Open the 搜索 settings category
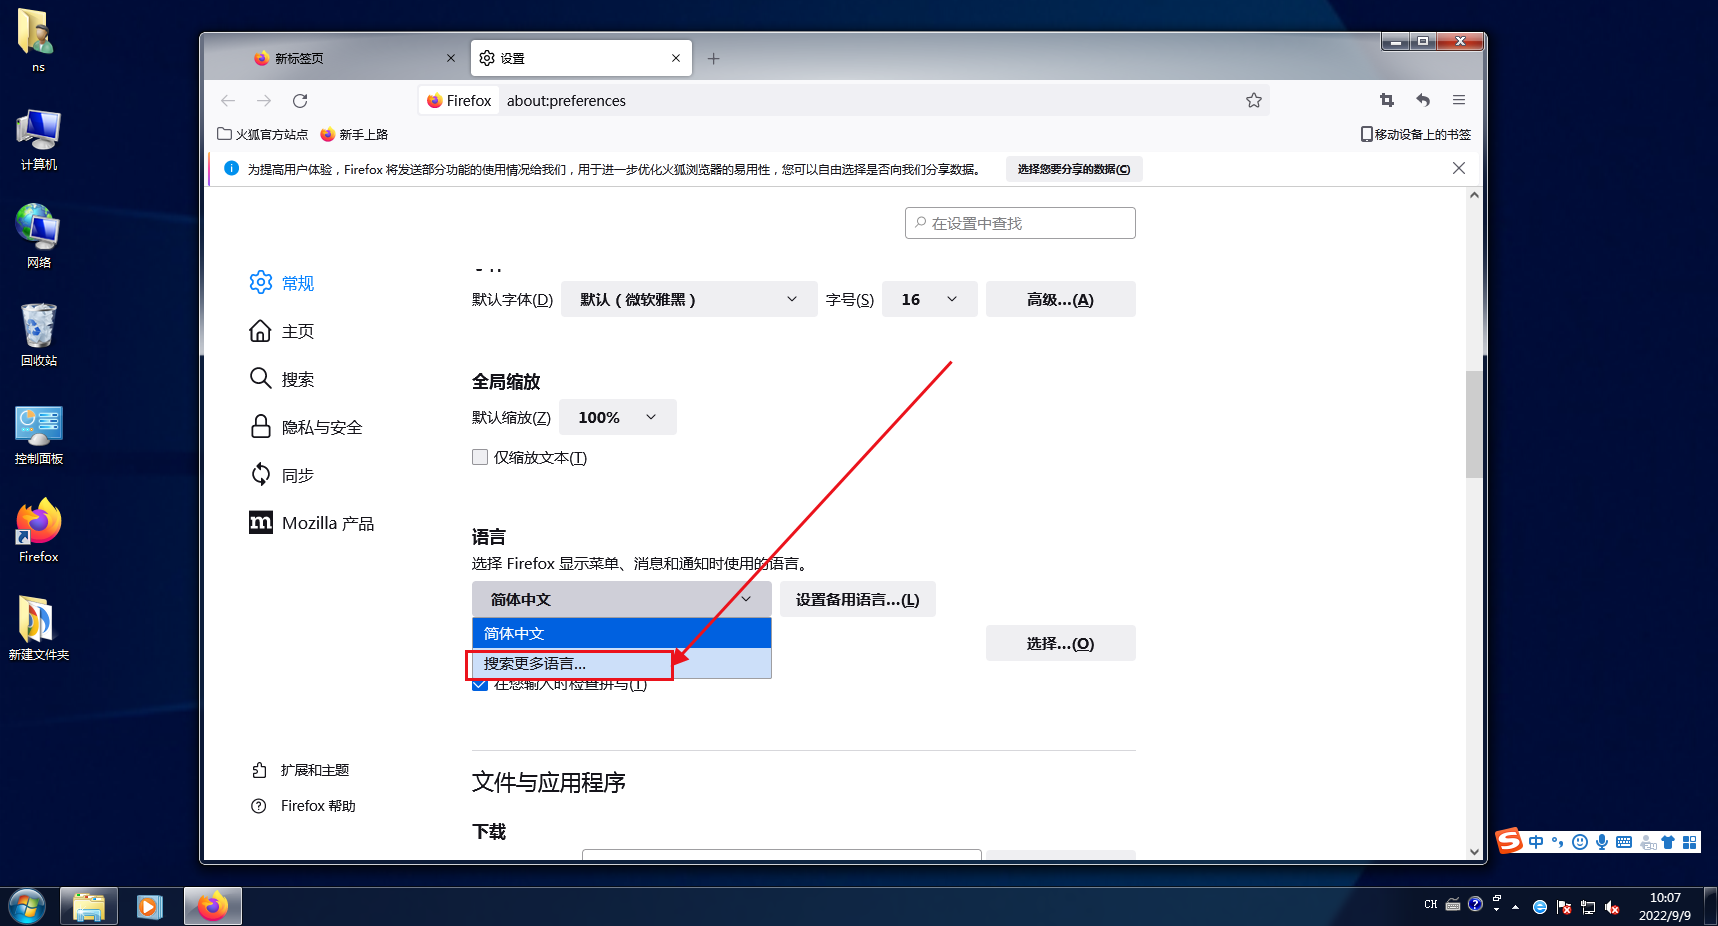 coord(282,379)
